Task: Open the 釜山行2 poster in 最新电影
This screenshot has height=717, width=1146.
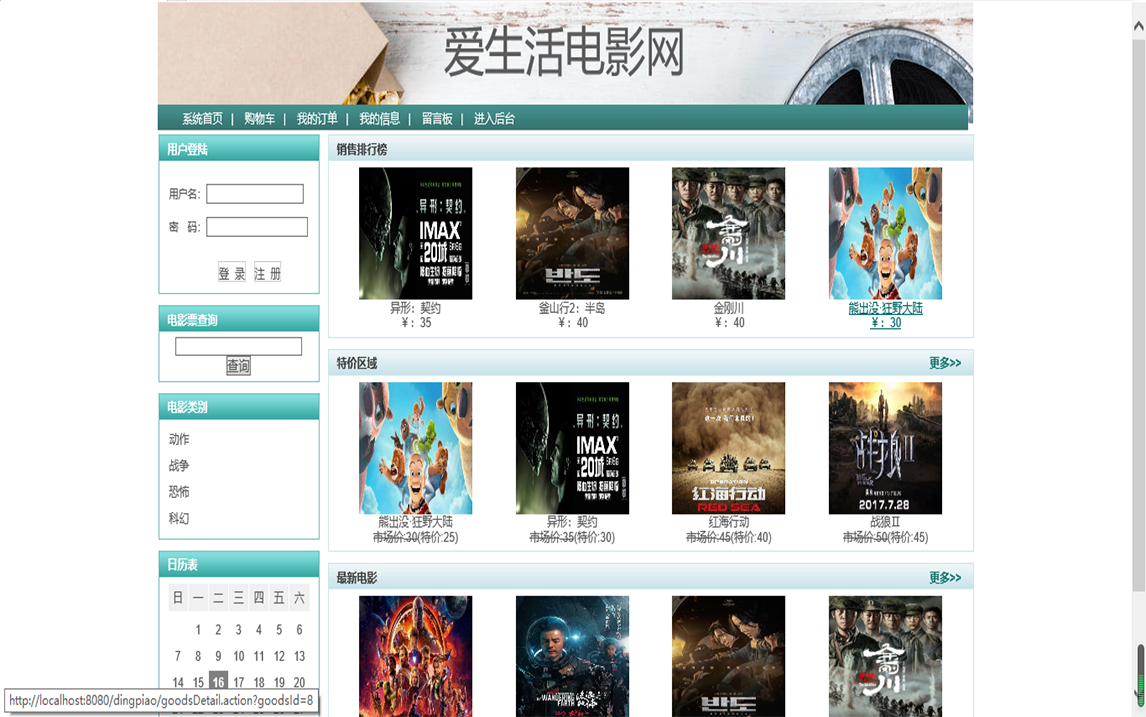Action: [729, 656]
